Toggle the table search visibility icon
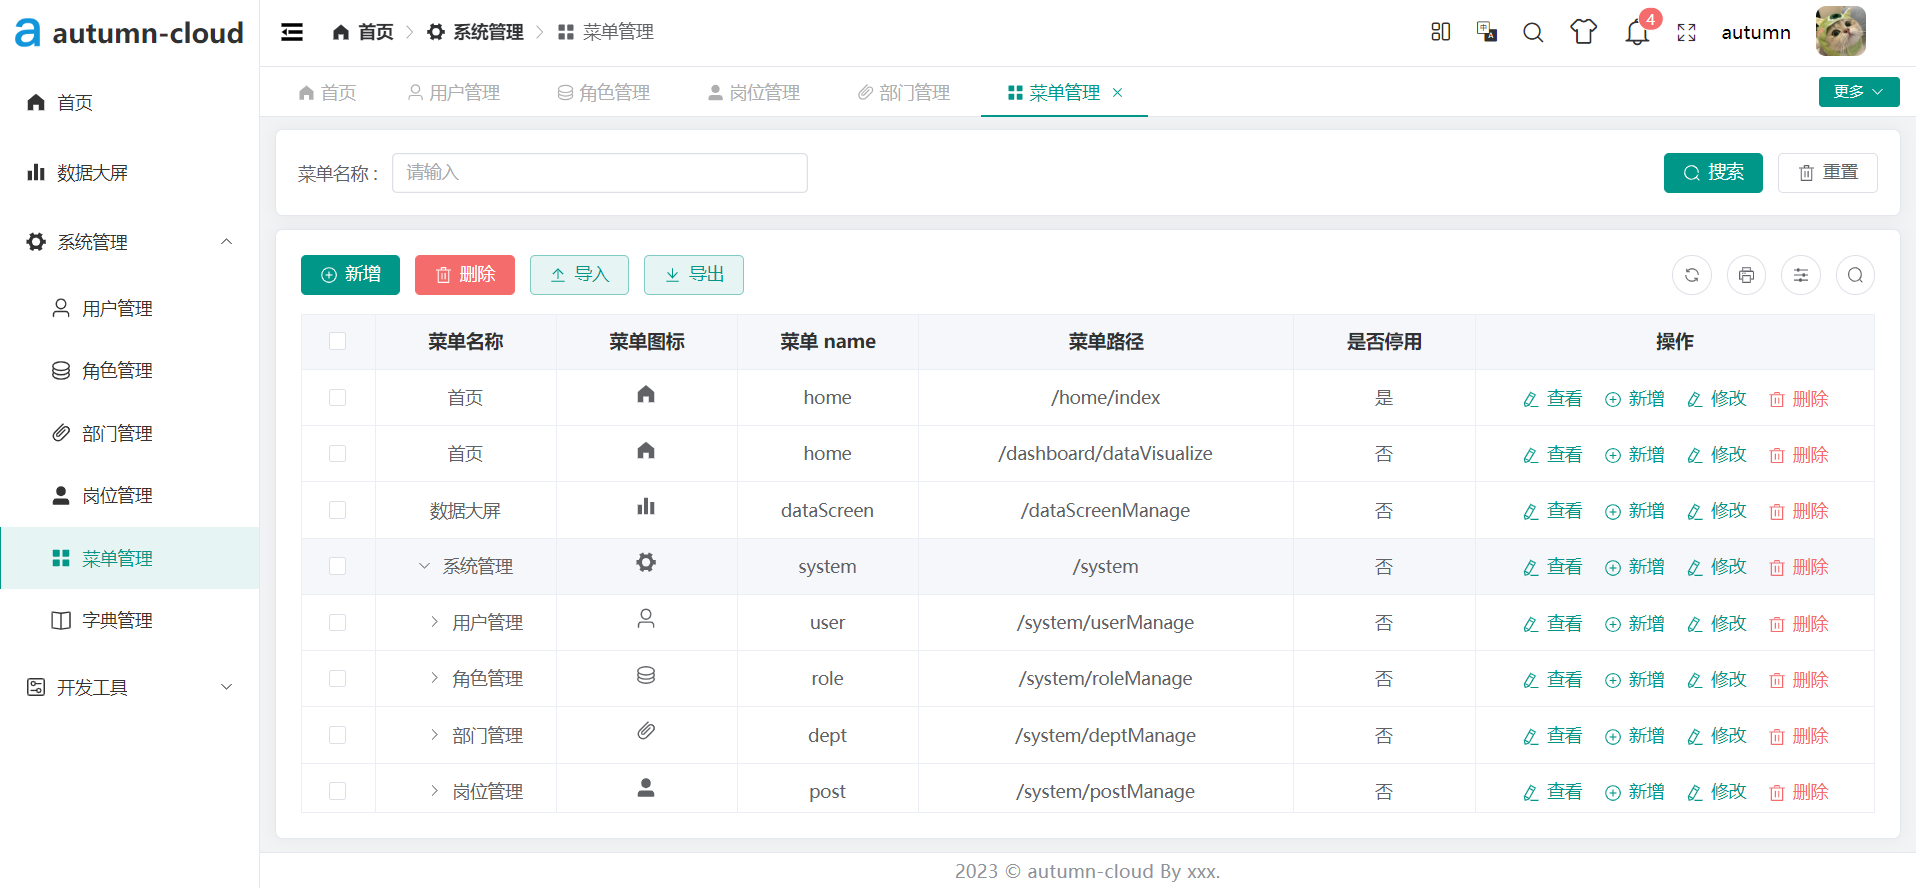 1855,275
